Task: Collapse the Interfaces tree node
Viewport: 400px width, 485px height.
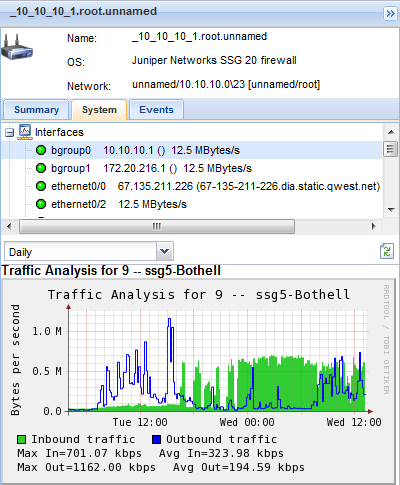Action: pos(9,133)
